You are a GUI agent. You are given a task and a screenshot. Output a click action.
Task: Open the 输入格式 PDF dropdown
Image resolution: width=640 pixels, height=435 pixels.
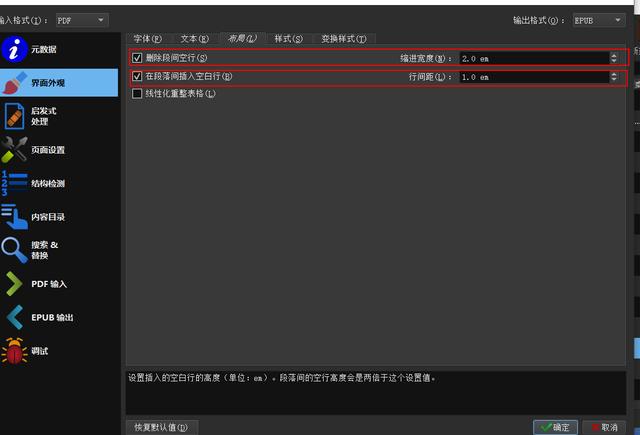(x=82, y=20)
